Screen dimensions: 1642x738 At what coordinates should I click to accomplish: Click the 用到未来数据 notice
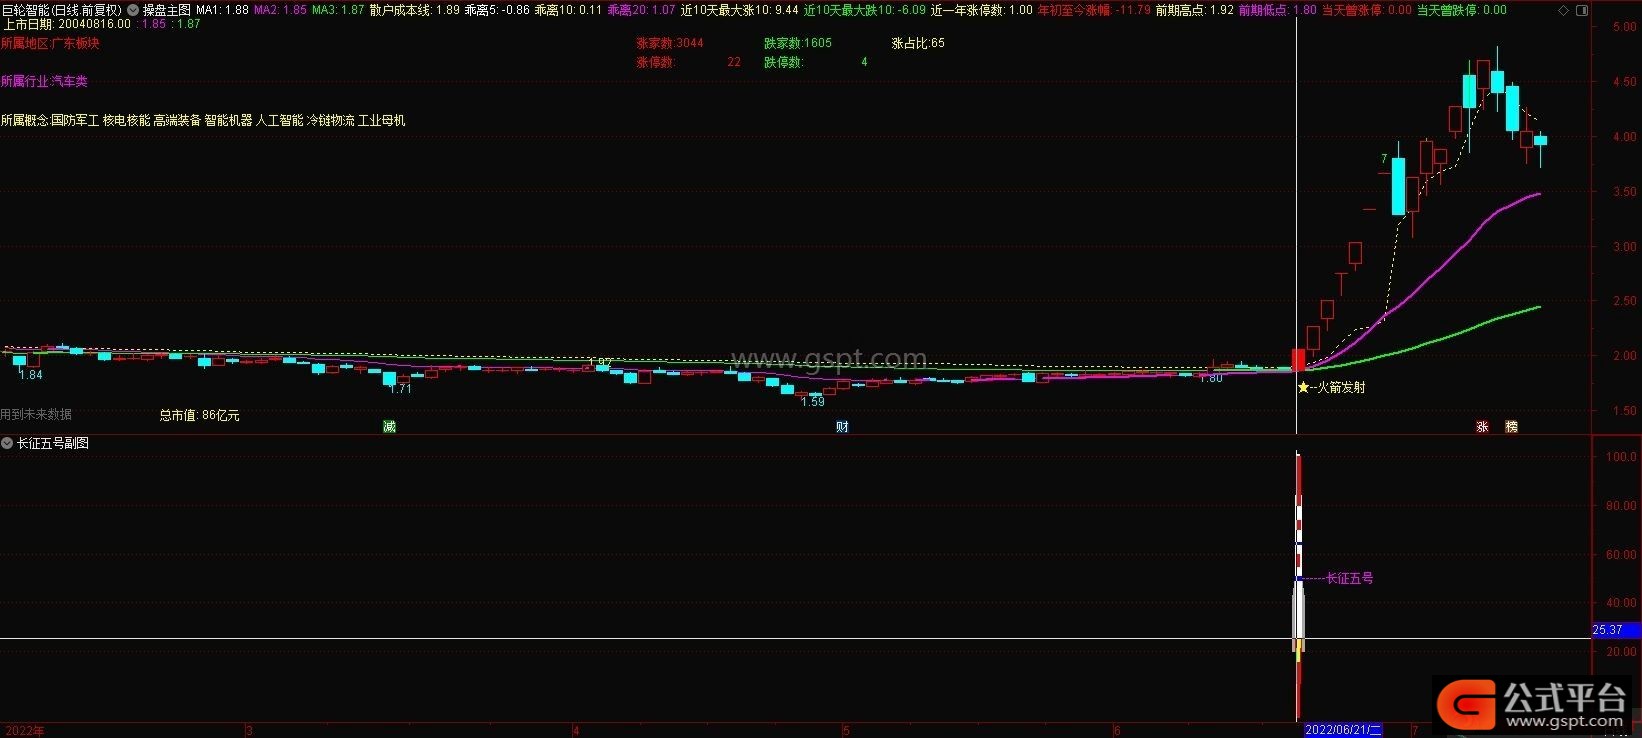[x=36, y=414]
